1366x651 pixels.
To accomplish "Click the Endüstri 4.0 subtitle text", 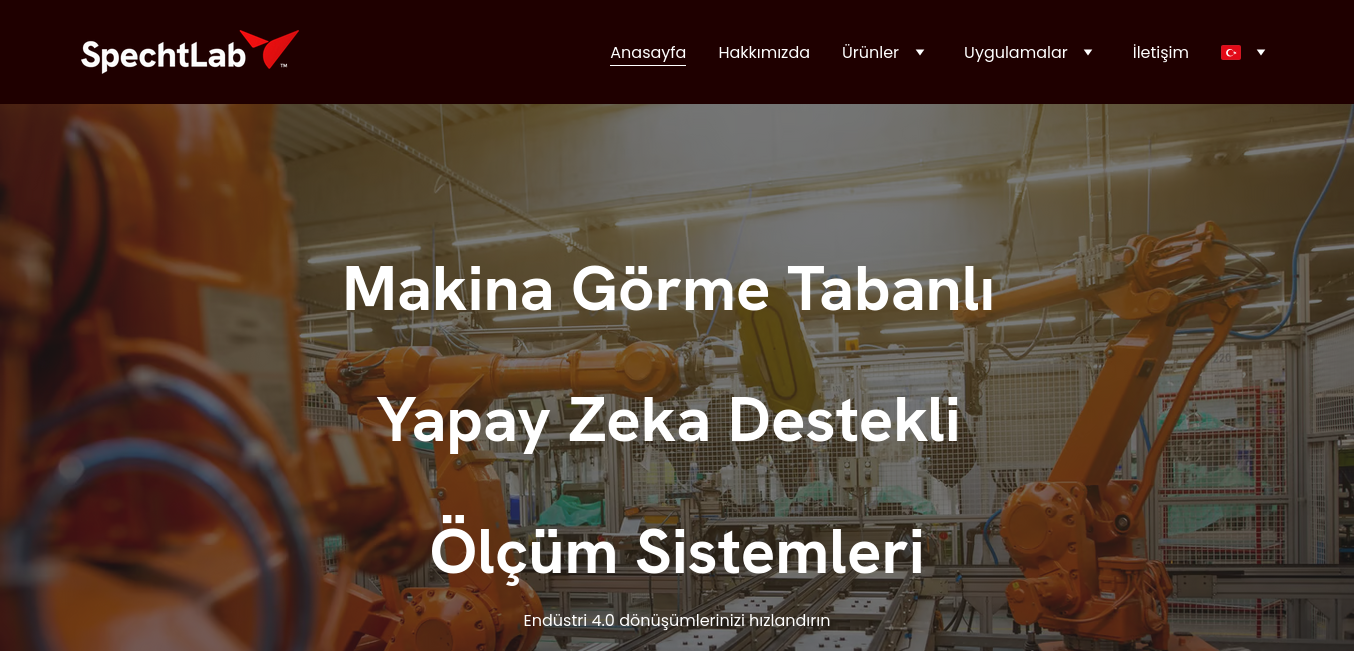I will tap(677, 621).
